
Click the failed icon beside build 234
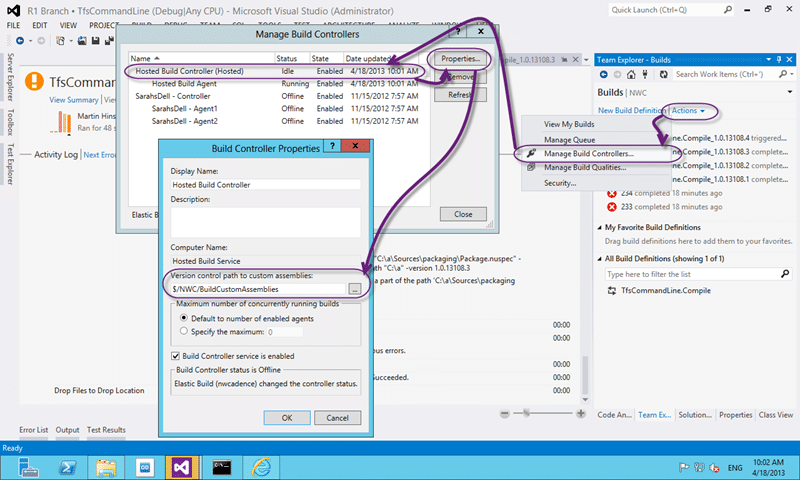tap(612, 193)
